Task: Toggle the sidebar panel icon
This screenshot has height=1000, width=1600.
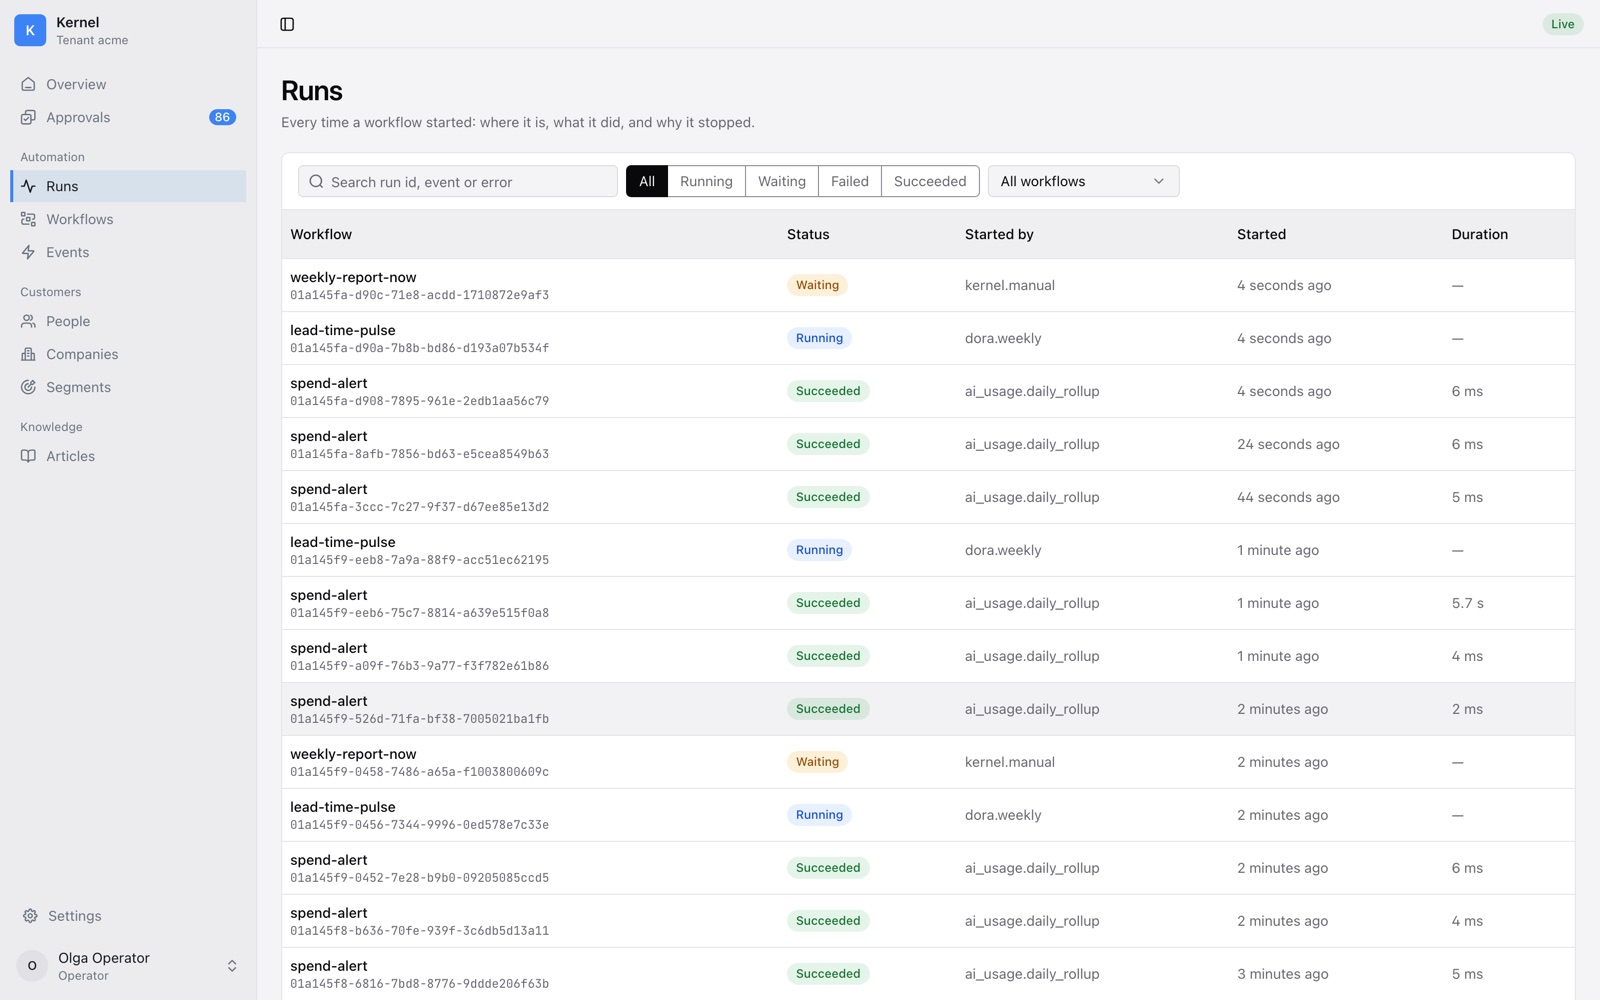Action: click(287, 24)
